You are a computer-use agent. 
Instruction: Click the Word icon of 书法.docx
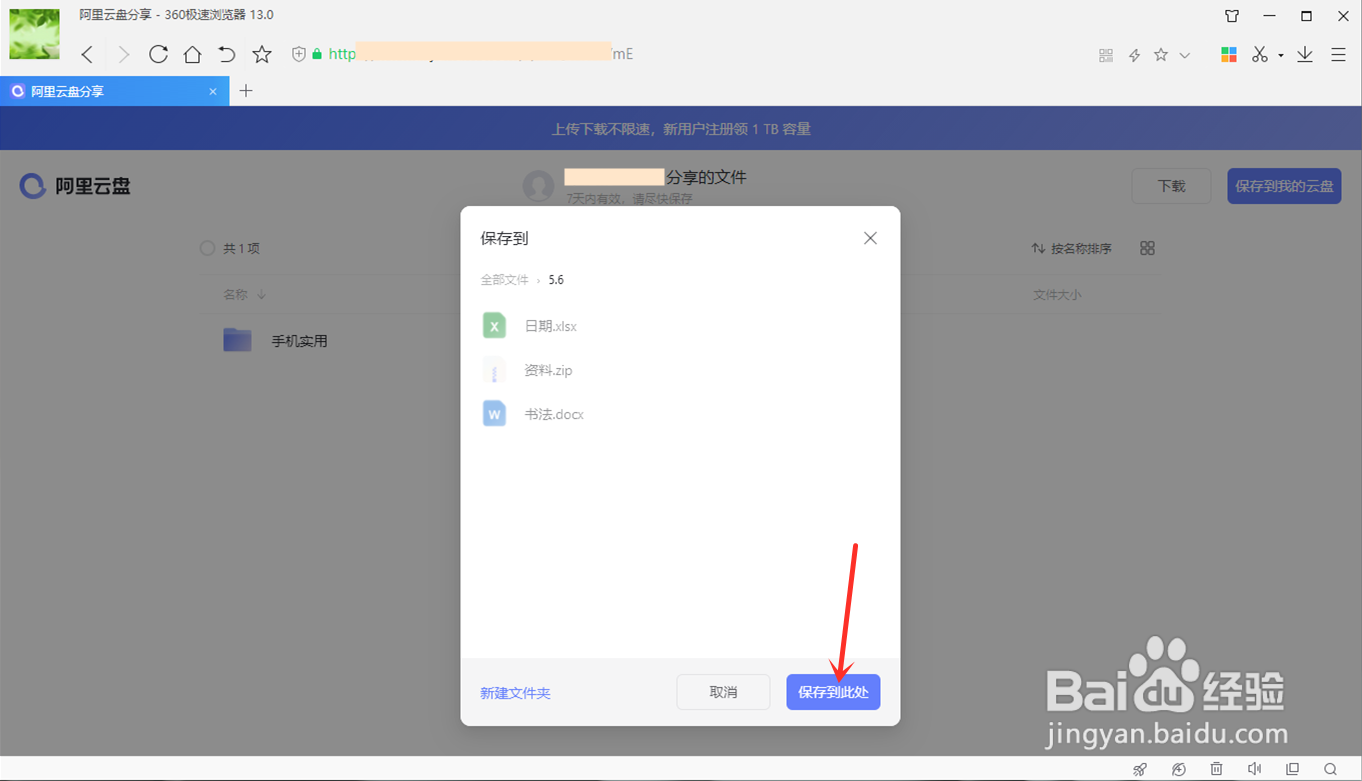[x=494, y=414]
